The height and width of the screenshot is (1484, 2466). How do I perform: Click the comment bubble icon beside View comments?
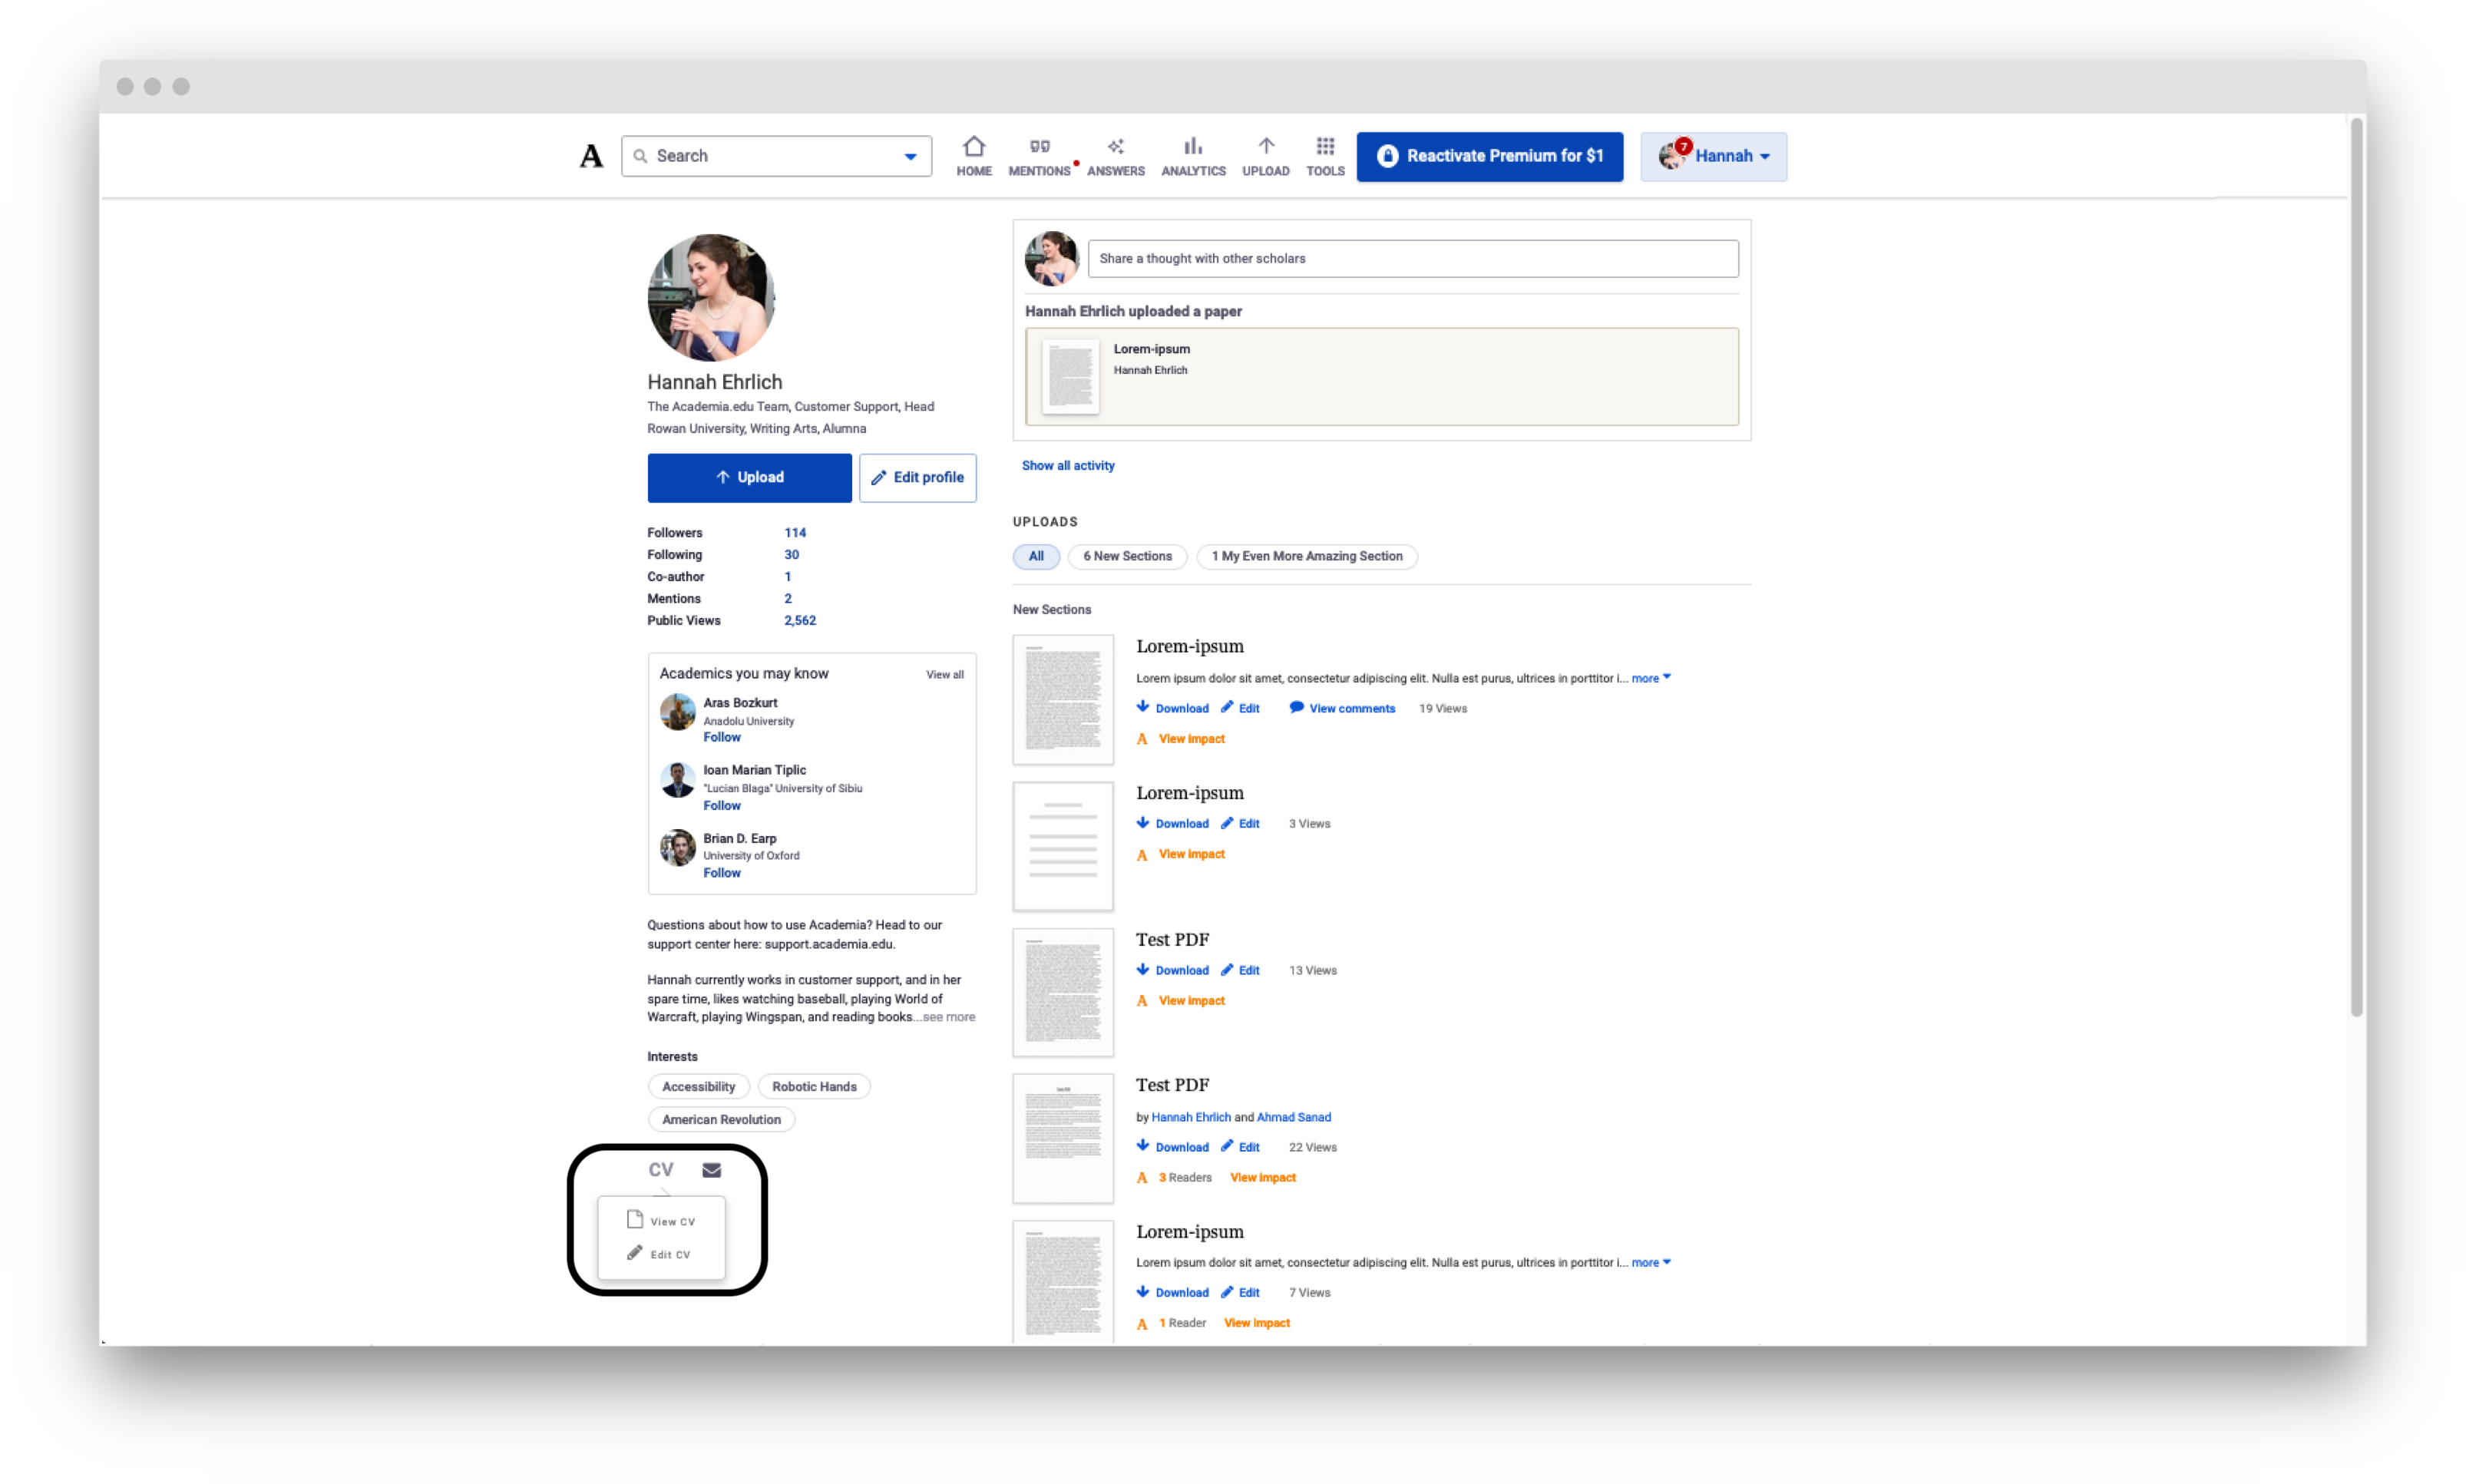point(1296,707)
